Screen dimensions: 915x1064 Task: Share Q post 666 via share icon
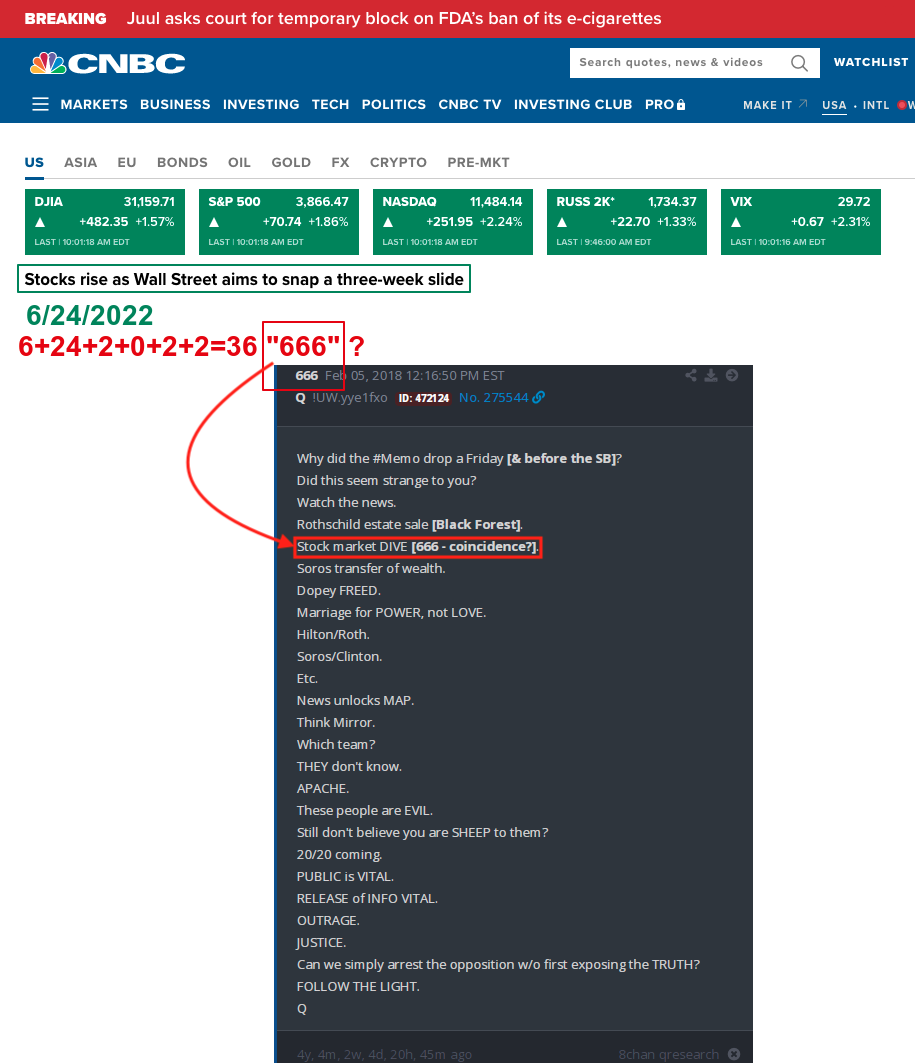coord(691,375)
